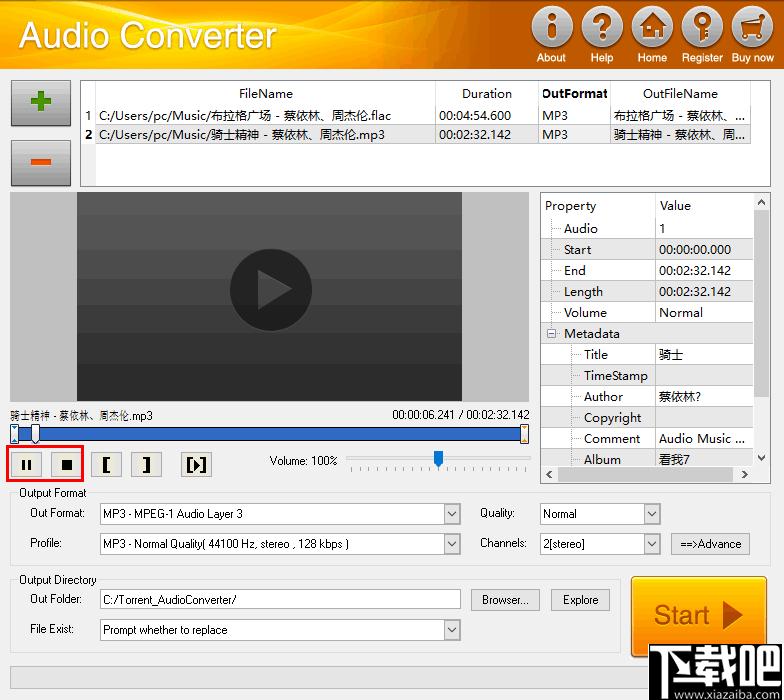Click duration 00:04:54.600 cell

pyautogui.click(x=486, y=116)
